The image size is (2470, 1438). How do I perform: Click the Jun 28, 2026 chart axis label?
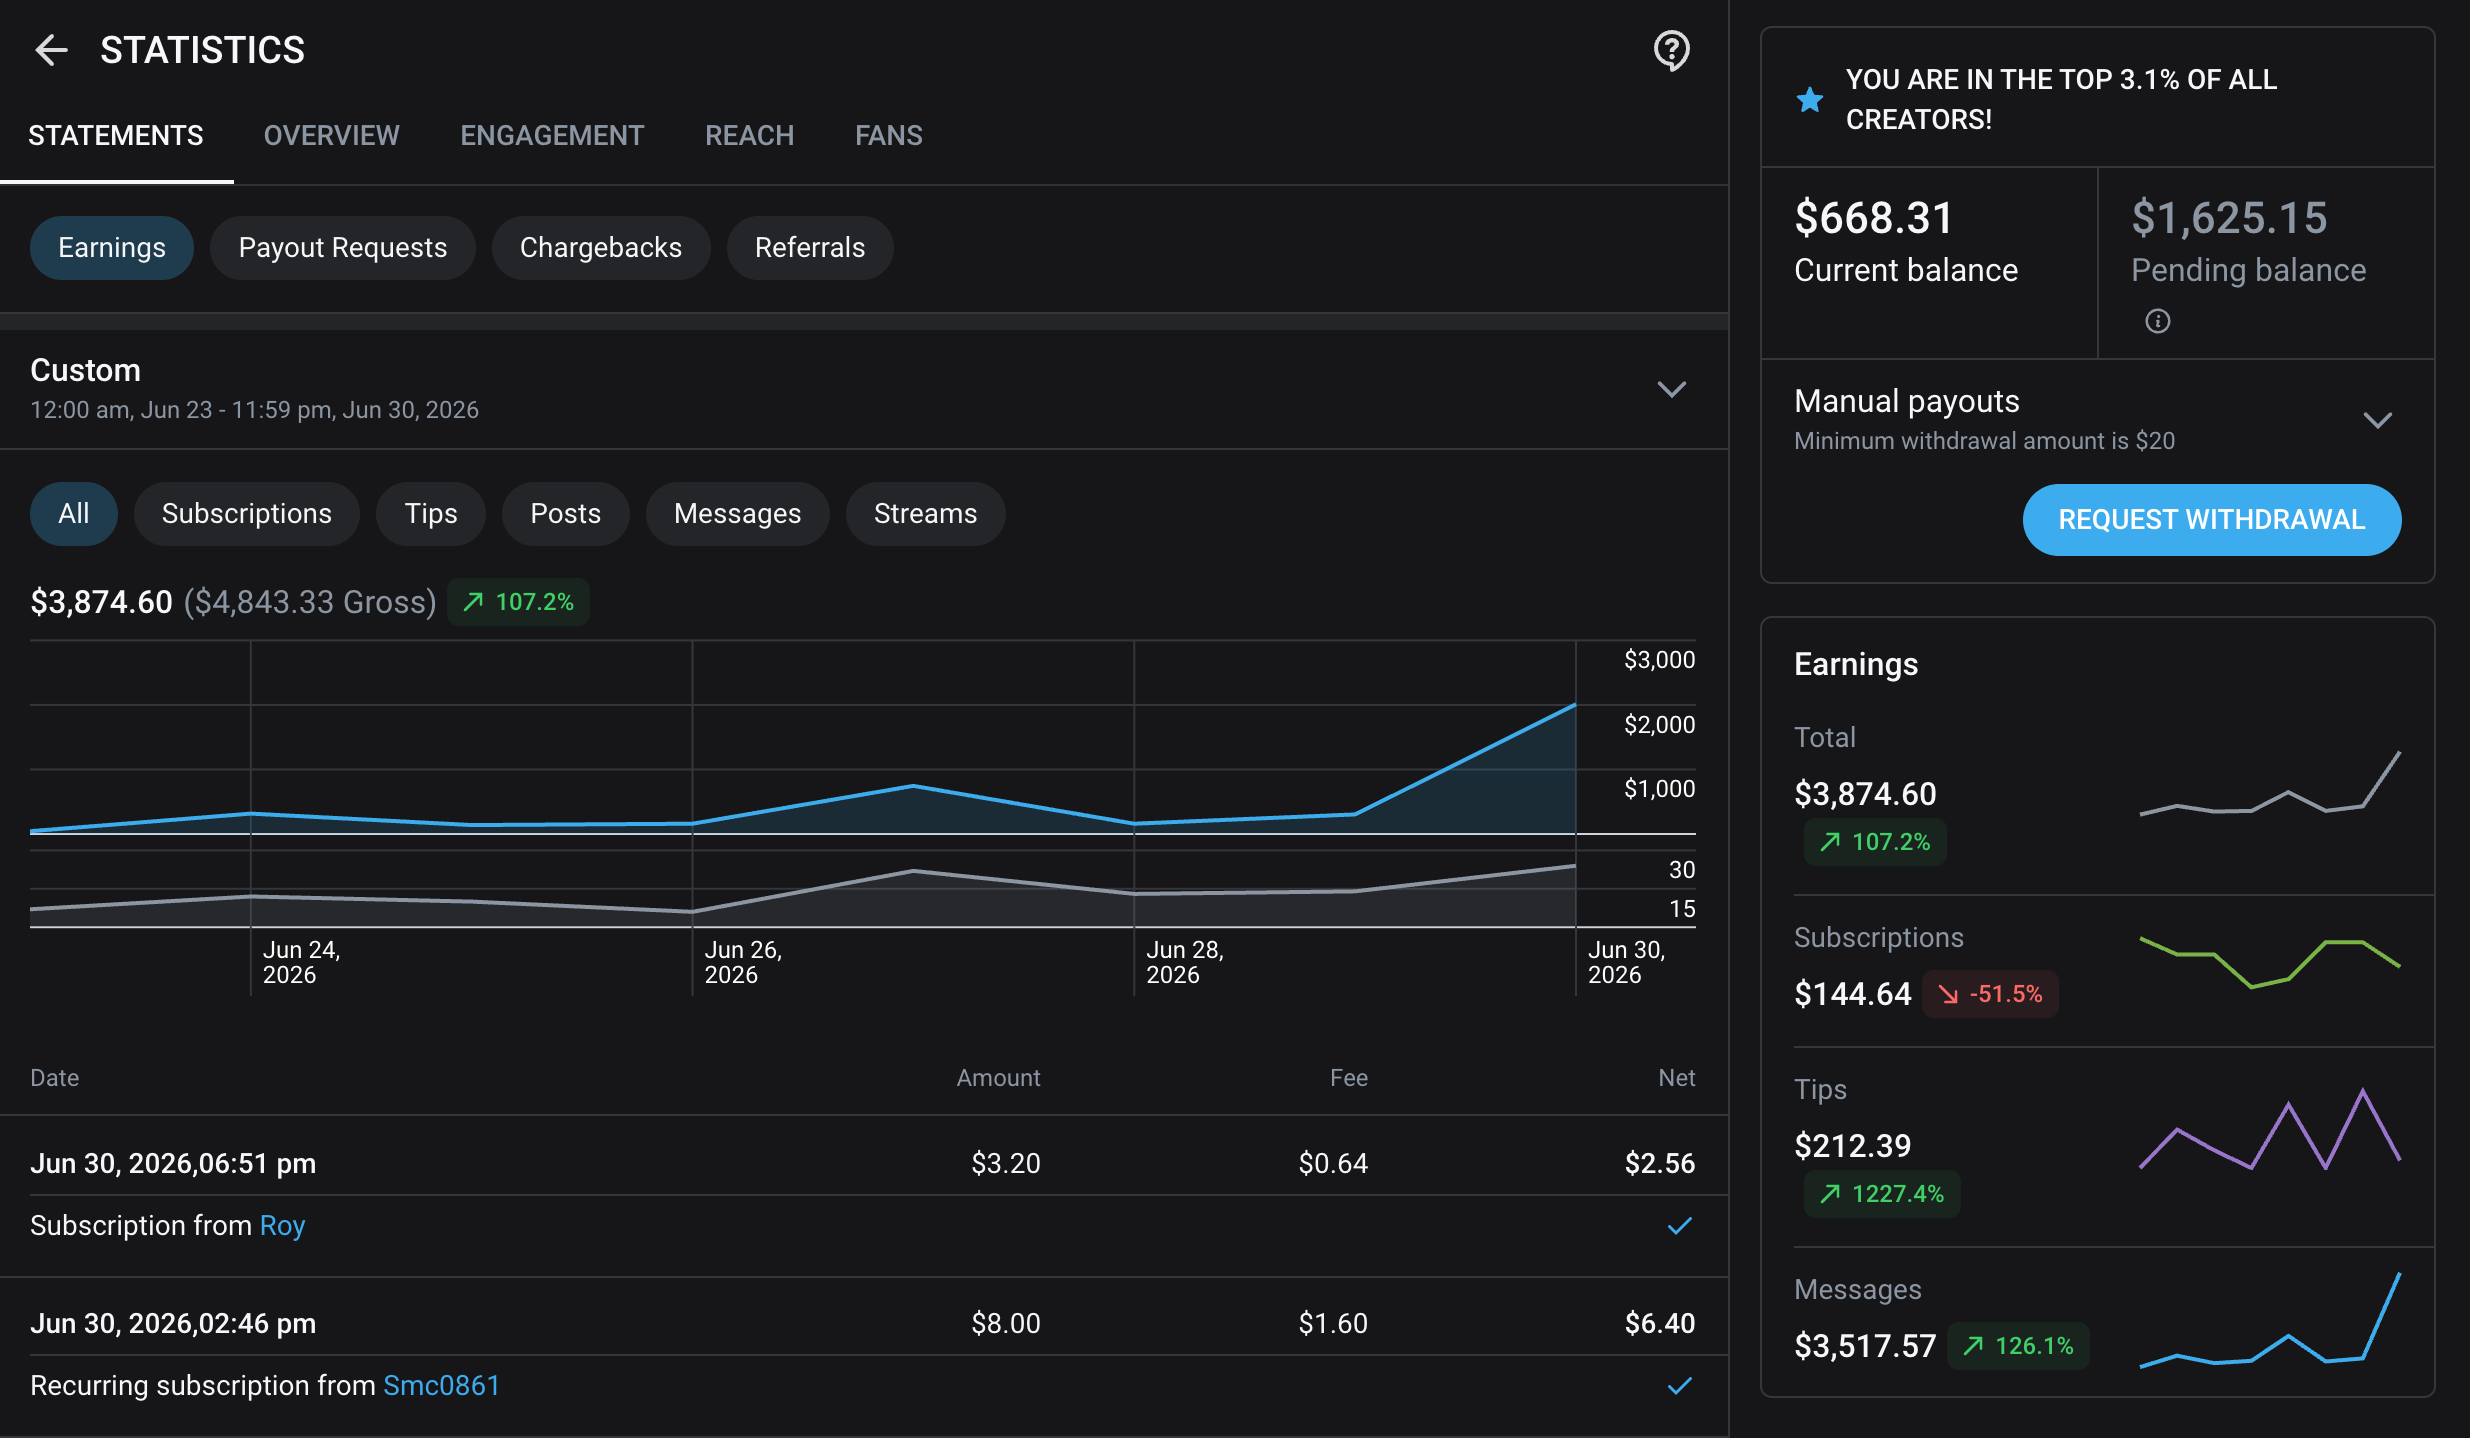[x=1186, y=962]
